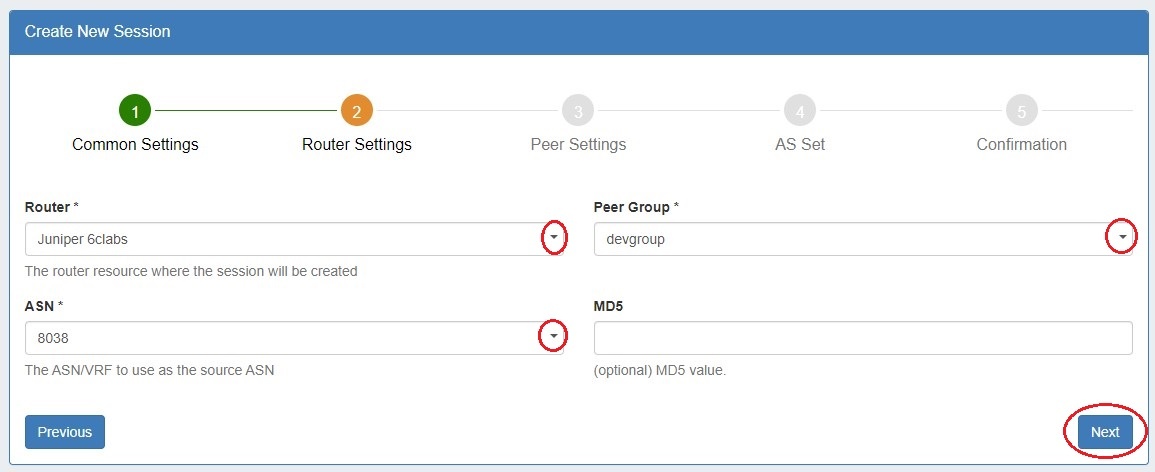
Task: Expand the ASN dropdown arrow
Action: coord(553,337)
